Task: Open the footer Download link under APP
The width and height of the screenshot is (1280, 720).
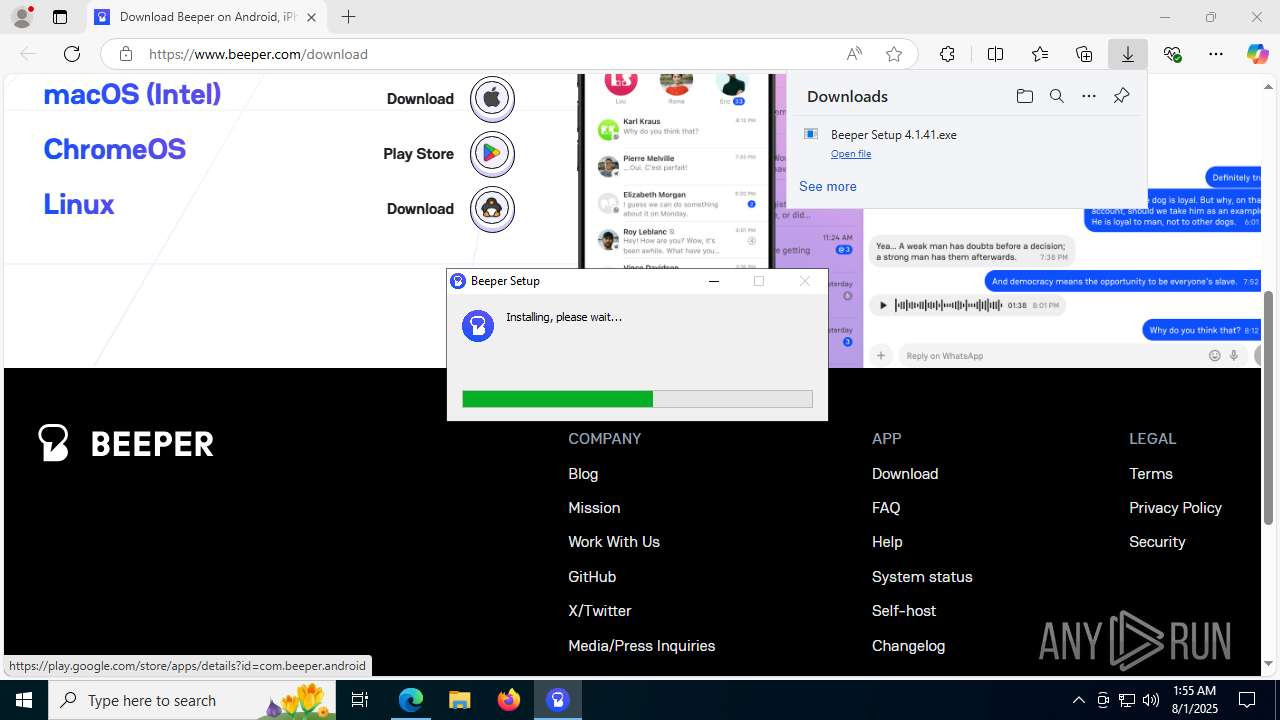Action: click(x=905, y=474)
